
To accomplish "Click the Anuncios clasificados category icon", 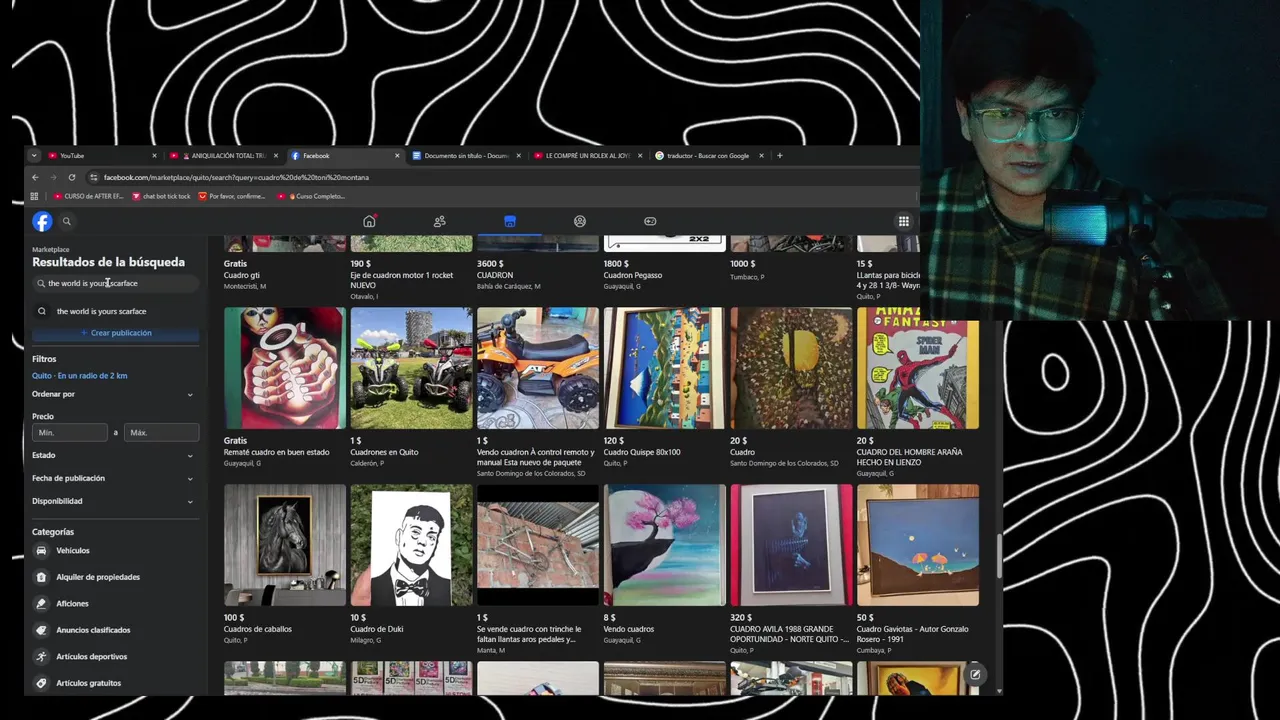I will point(41,630).
